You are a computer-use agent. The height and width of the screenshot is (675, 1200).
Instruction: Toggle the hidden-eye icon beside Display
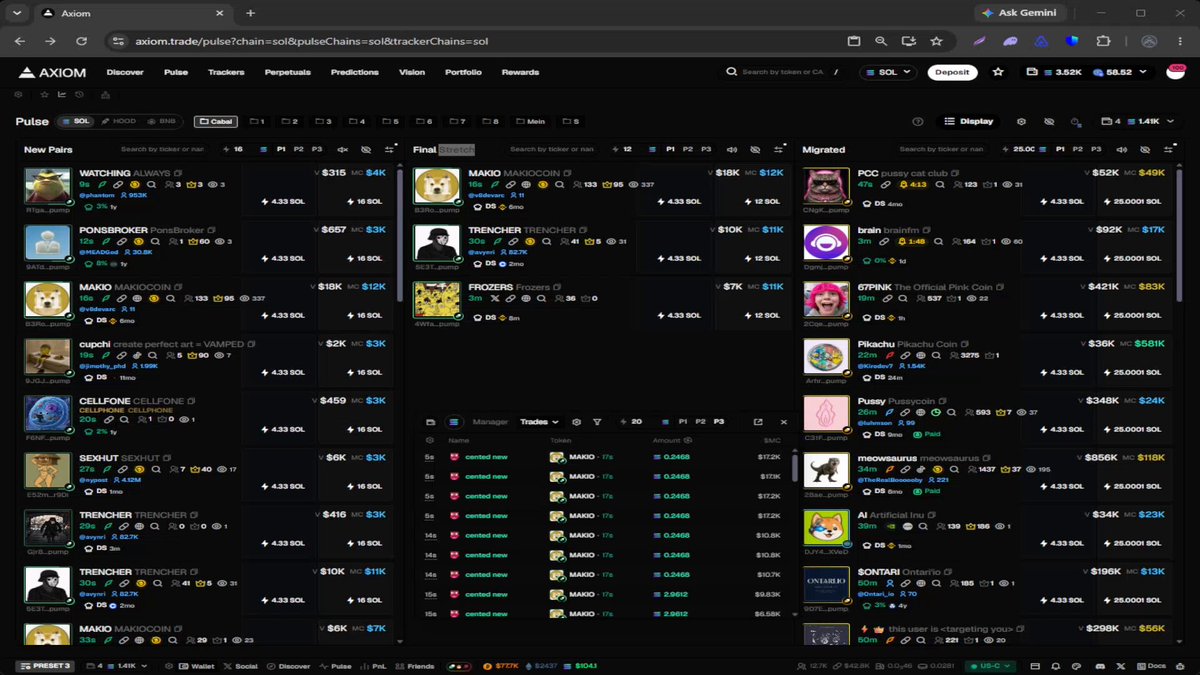click(x=1048, y=121)
